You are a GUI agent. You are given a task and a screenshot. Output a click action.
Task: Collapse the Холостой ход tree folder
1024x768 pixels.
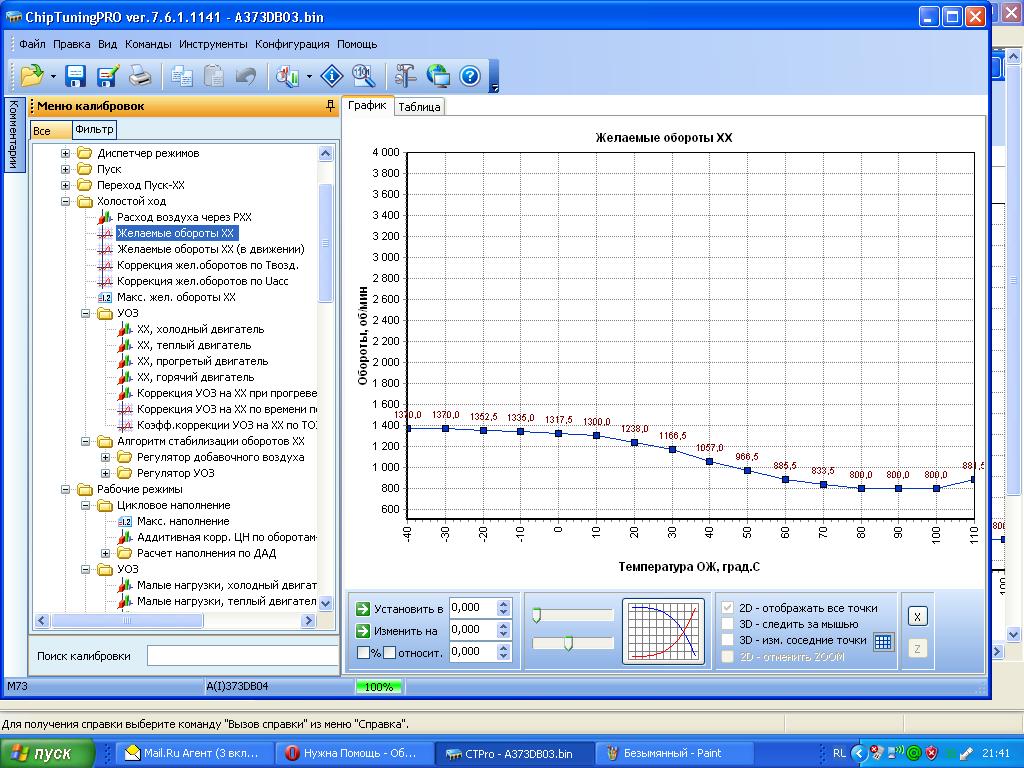(x=66, y=201)
